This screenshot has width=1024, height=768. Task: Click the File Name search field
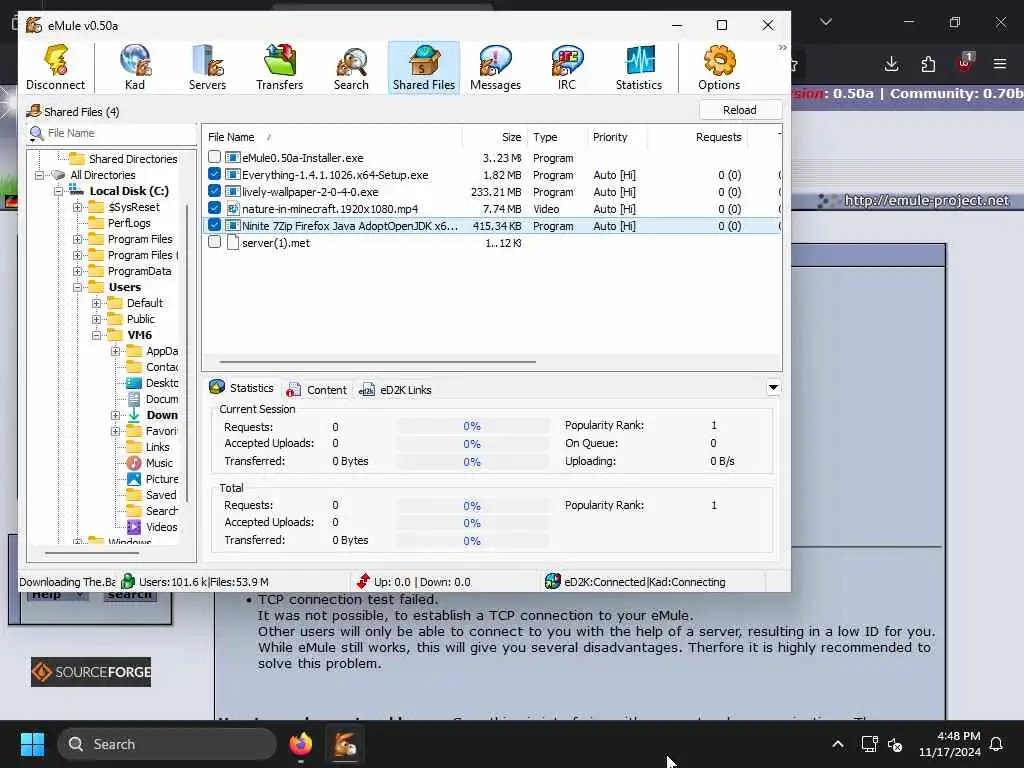[x=120, y=133]
